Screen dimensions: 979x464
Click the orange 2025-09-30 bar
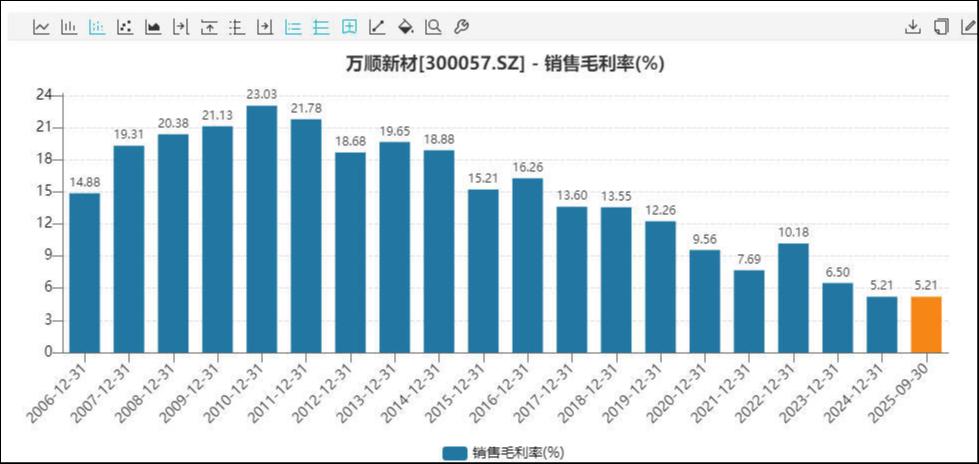pyautogui.click(x=926, y=324)
